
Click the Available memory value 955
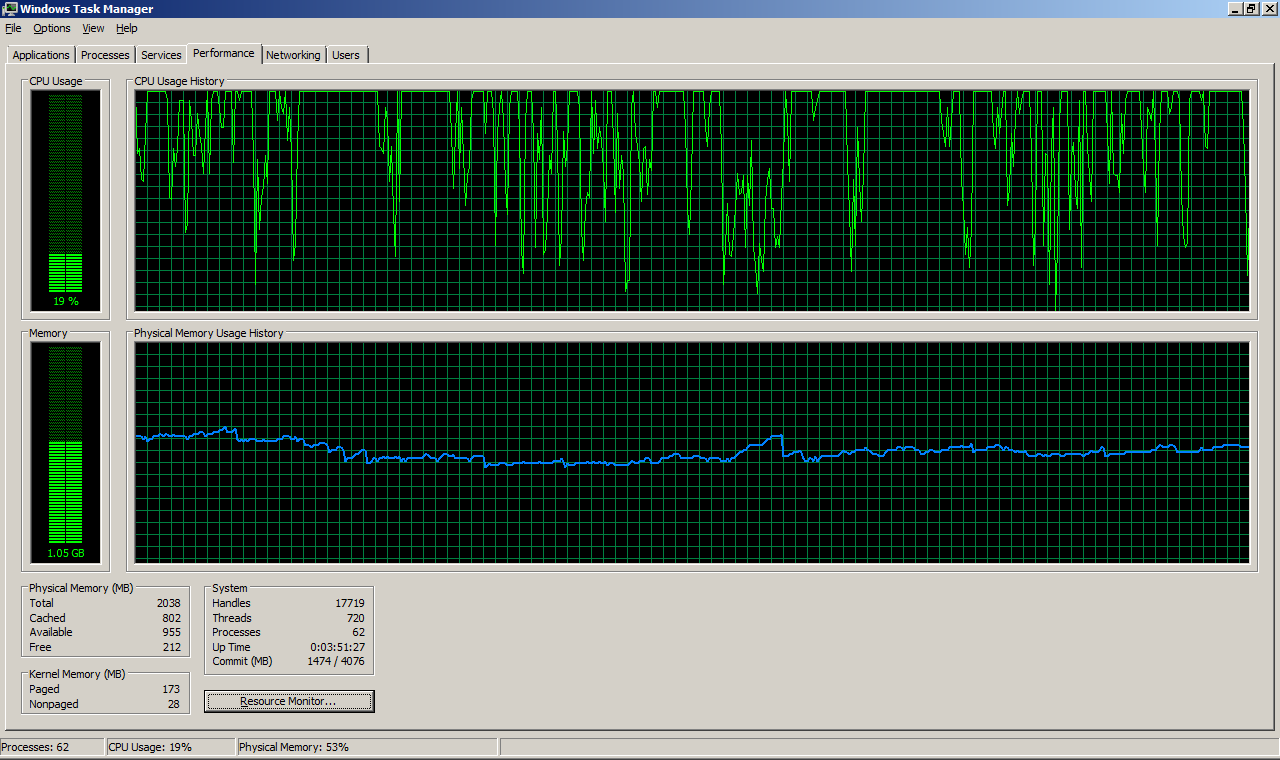click(x=172, y=632)
